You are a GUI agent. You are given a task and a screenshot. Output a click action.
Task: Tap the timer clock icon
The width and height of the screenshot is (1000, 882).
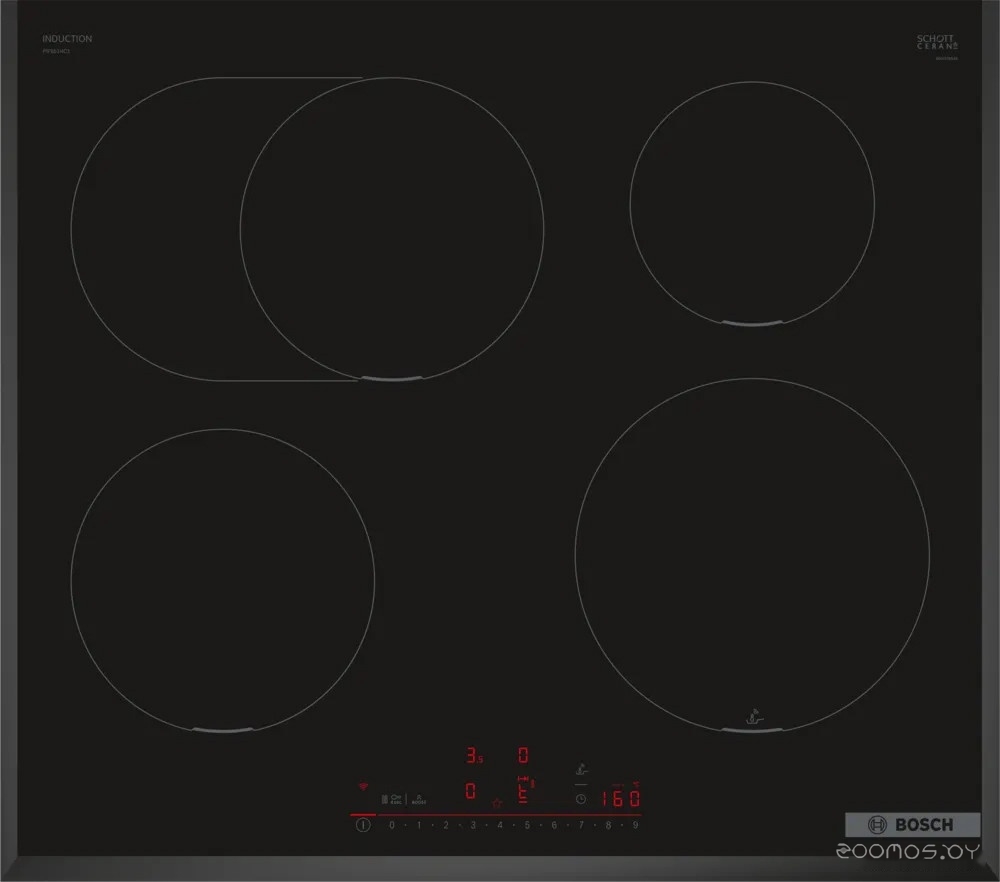click(x=580, y=799)
